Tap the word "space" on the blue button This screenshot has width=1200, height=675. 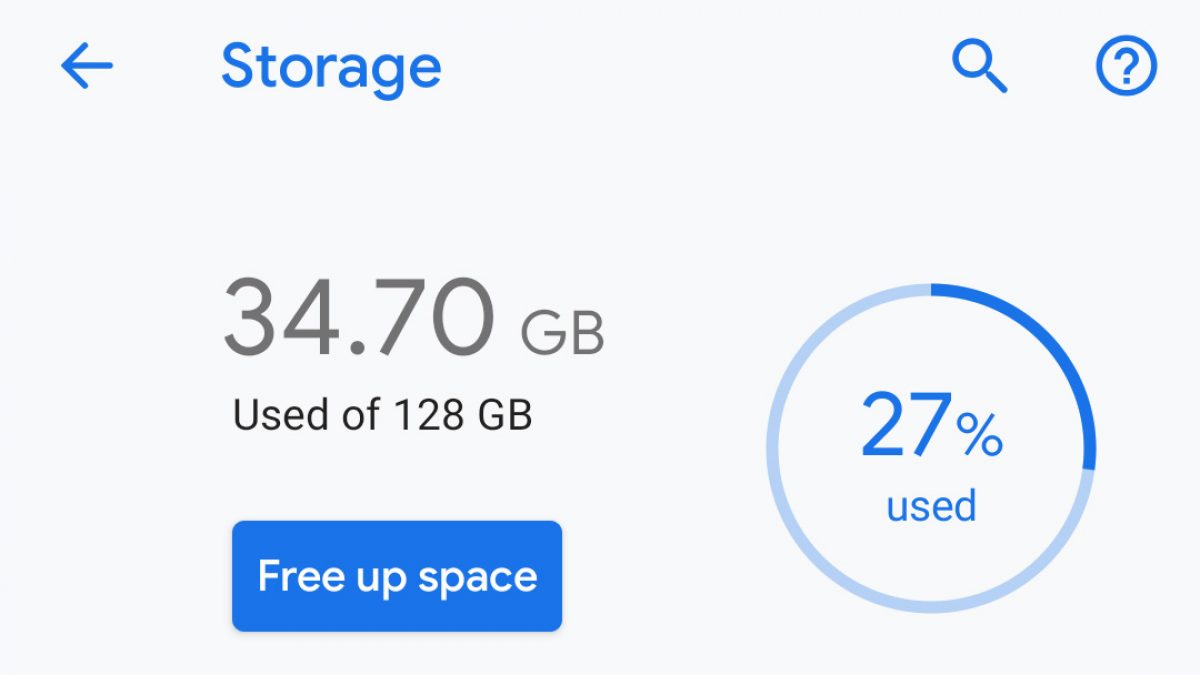[x=478, y=577]
